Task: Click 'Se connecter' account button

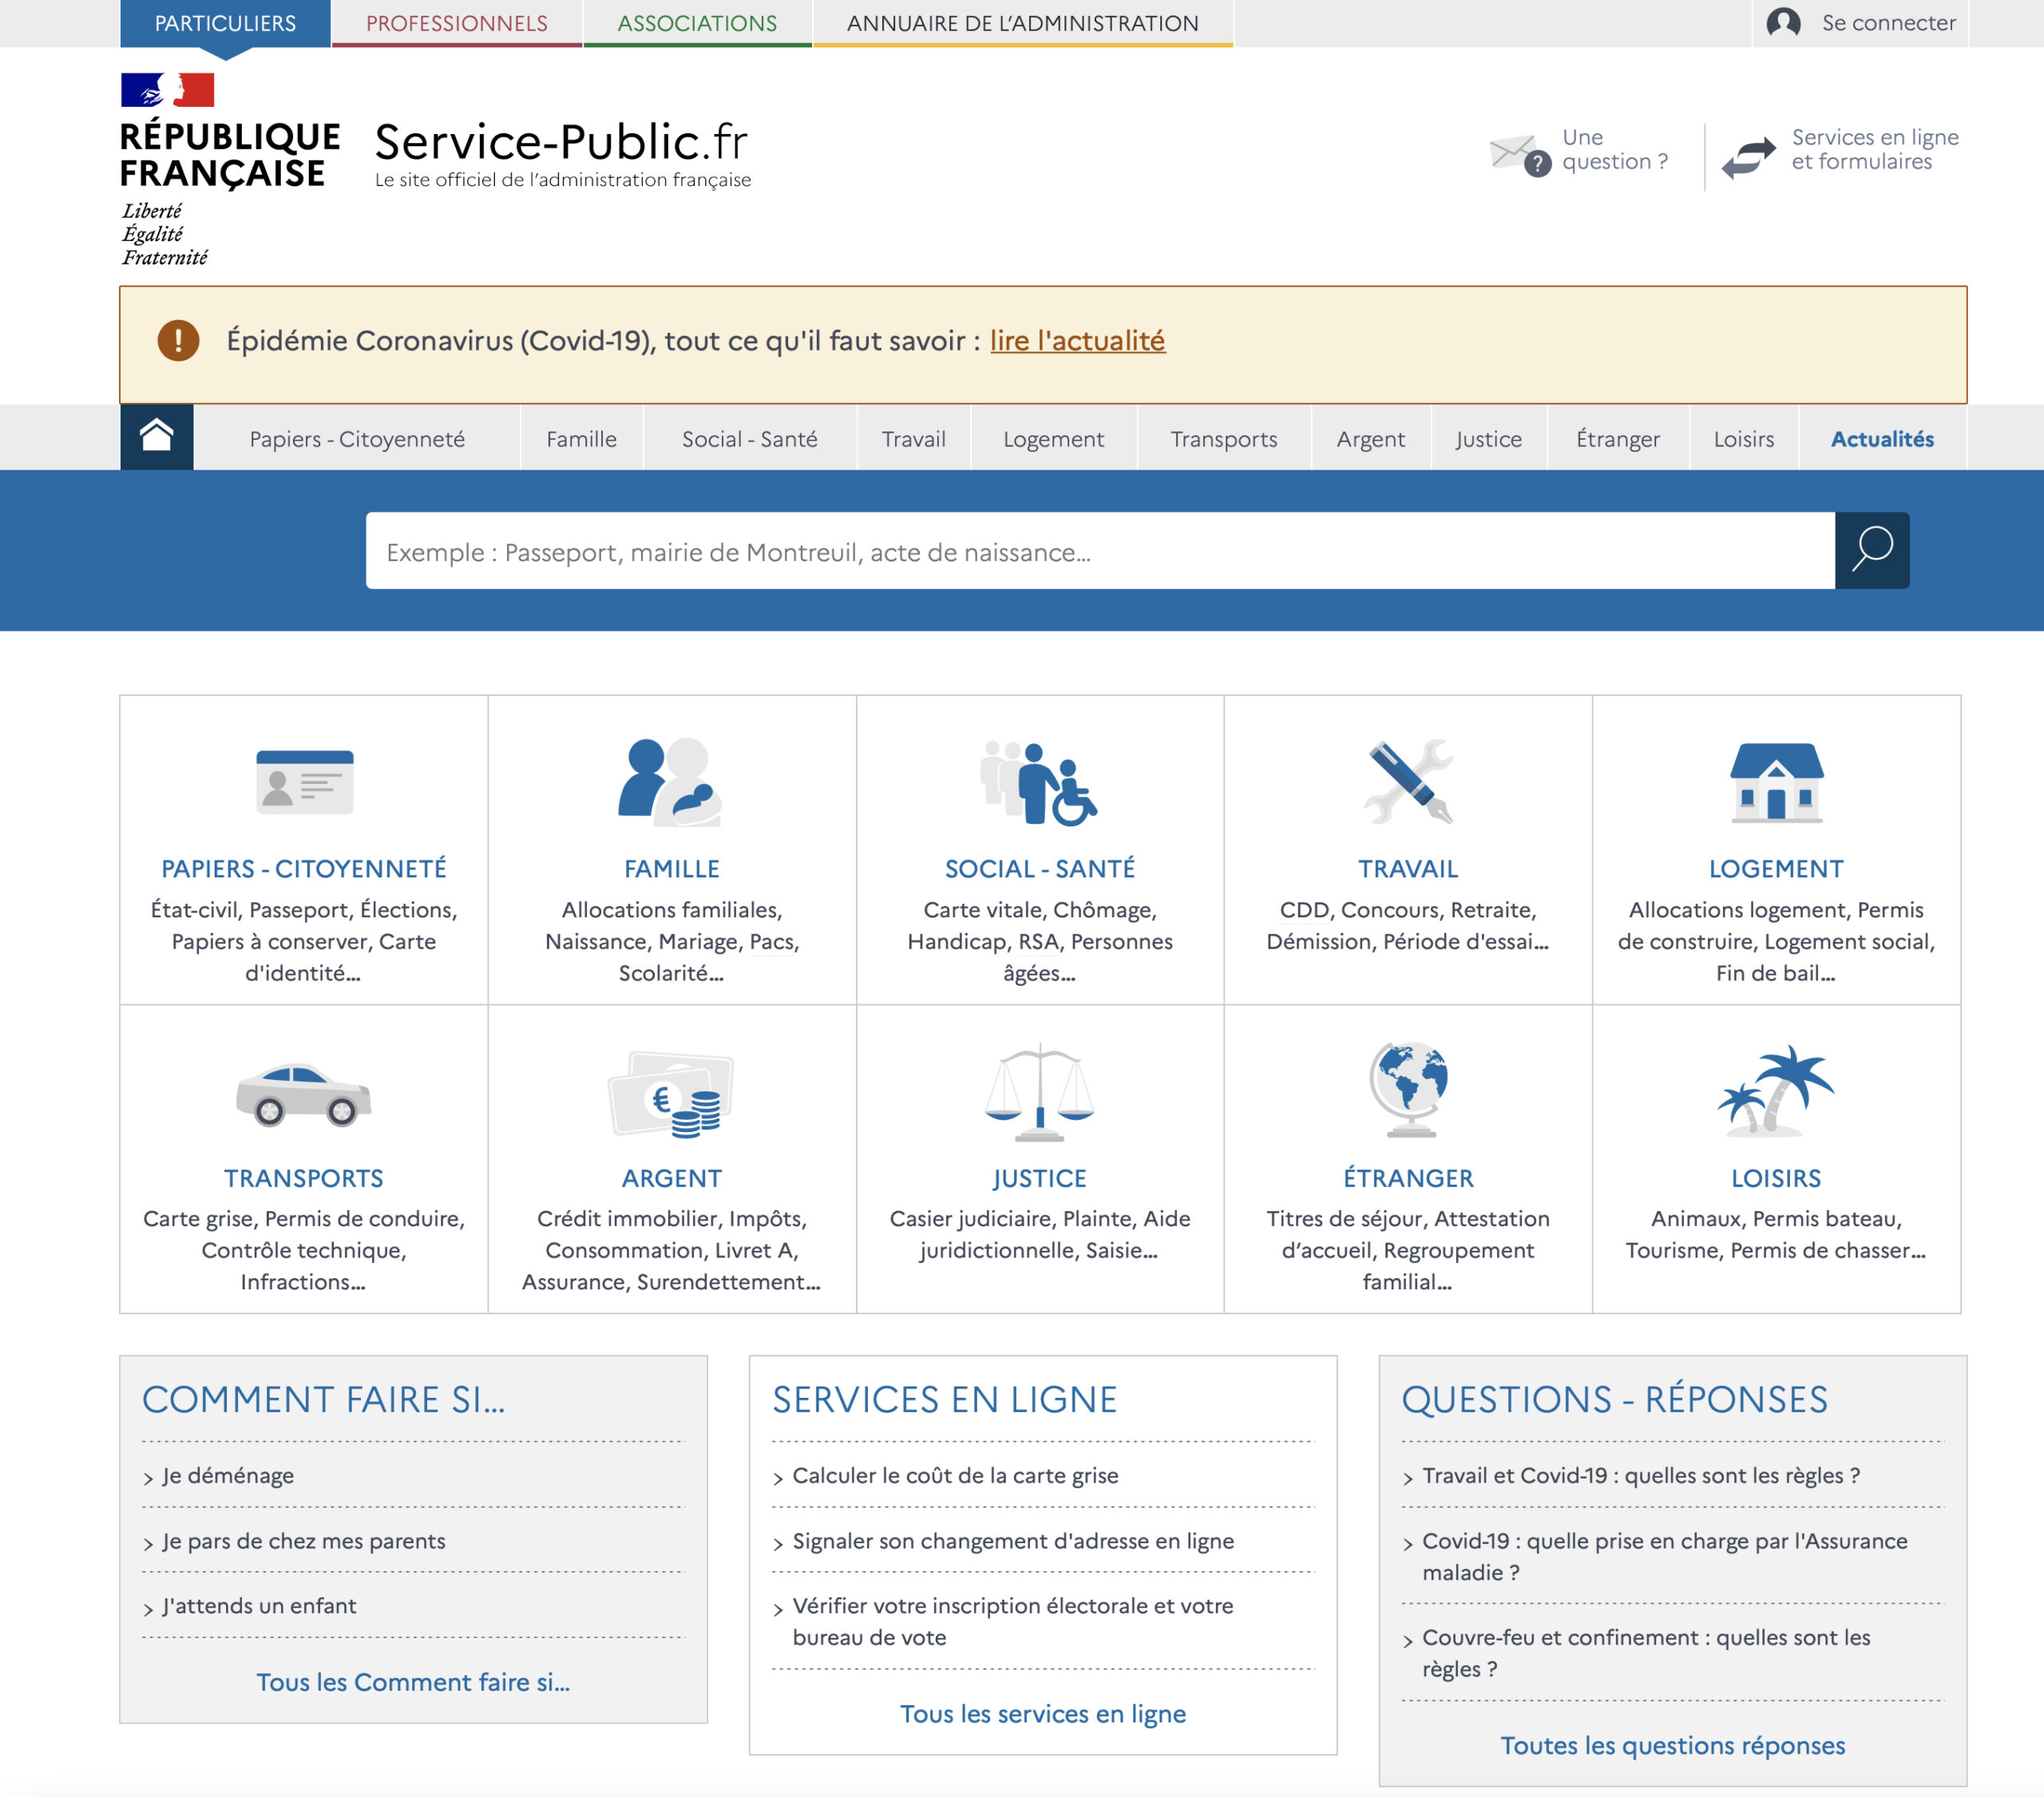Action: click(x=1860, y=23)
